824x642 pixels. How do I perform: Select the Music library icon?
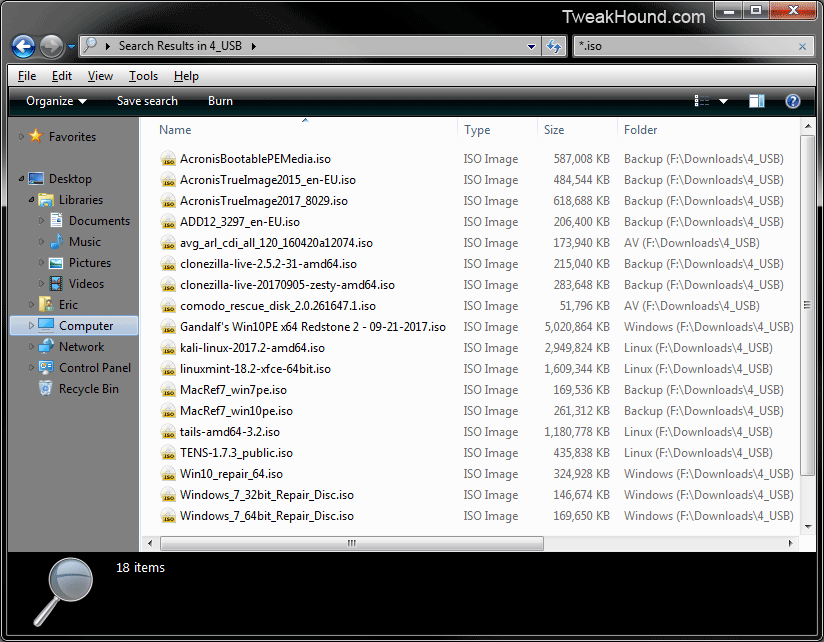click(x=56, y=242)
